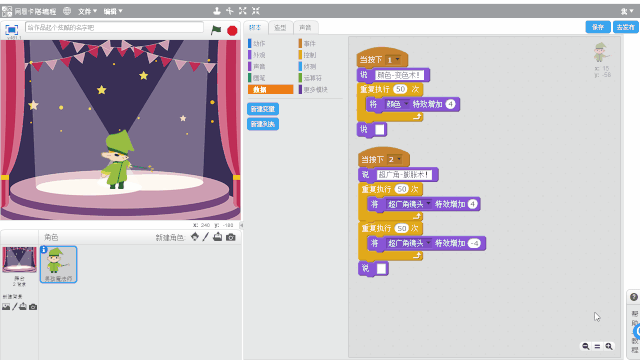The height and width of the screenshot is (360, 640).
Task: Edit the repeat 50 count in first script
Action: point(400,89)
